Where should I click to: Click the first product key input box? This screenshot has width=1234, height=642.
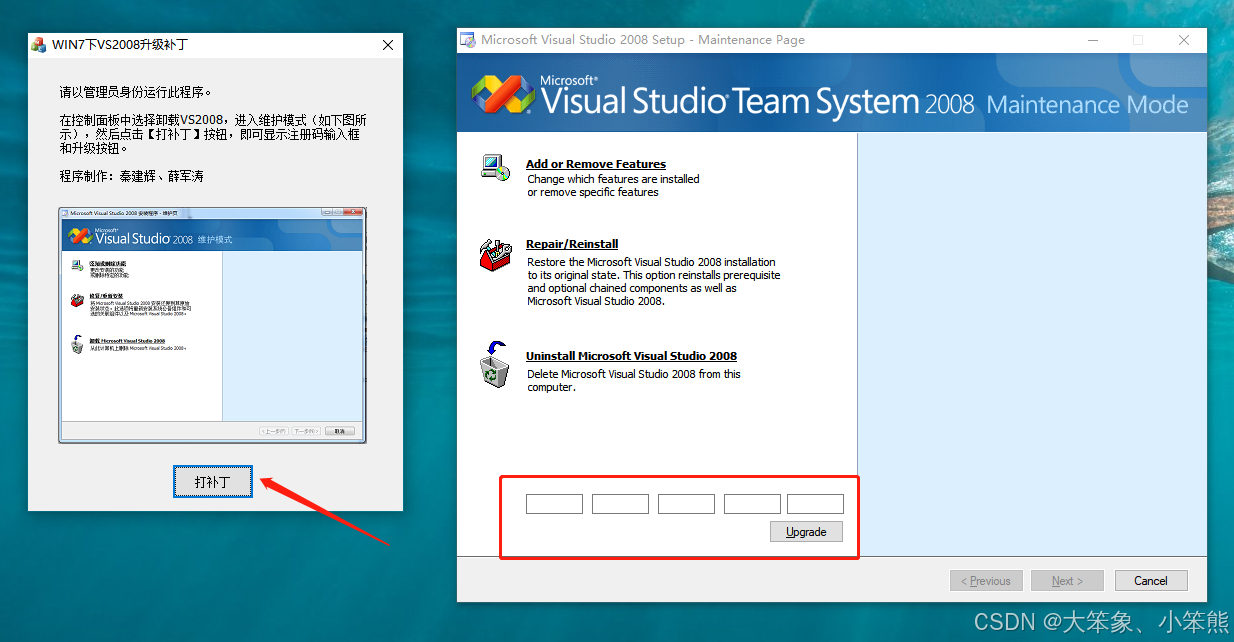(x=554, y=504)
